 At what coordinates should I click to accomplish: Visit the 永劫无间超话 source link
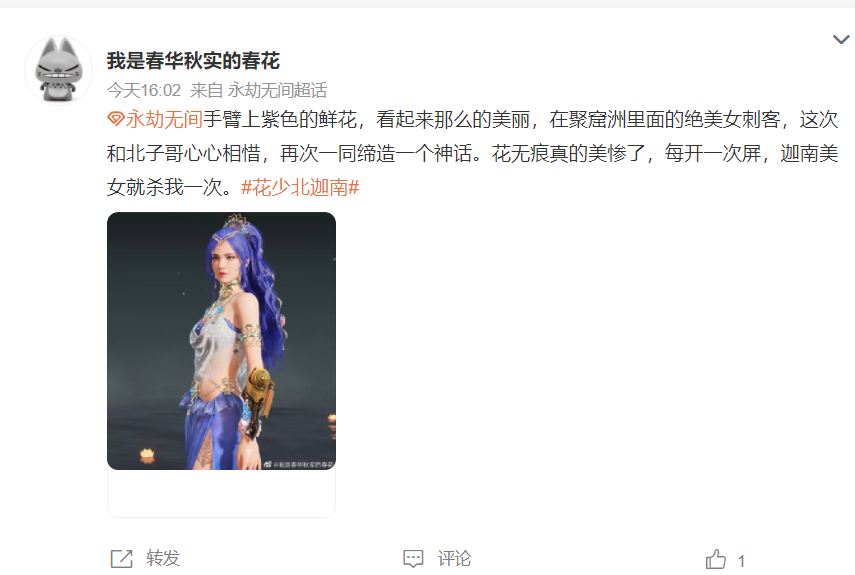coord(278,90)
